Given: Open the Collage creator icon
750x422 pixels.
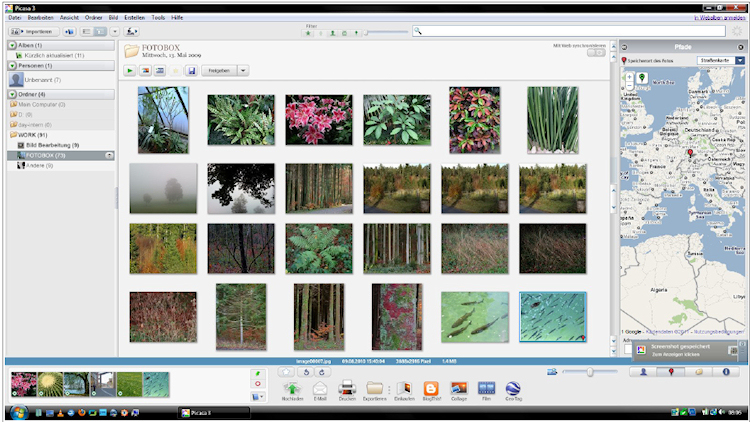Looking at the screenshot, I should point(459,388).
